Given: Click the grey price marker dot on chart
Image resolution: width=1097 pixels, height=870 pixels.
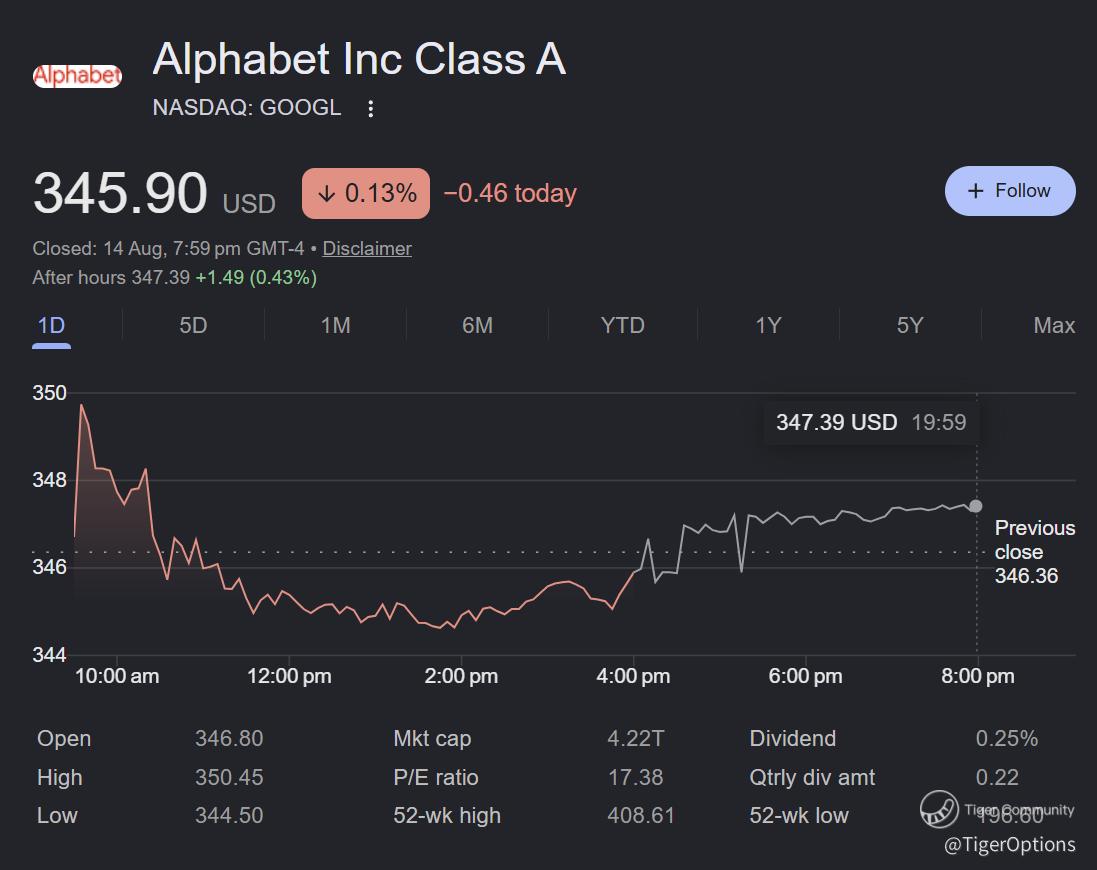Looking at the screenshot, I should (x=975, y=506).
